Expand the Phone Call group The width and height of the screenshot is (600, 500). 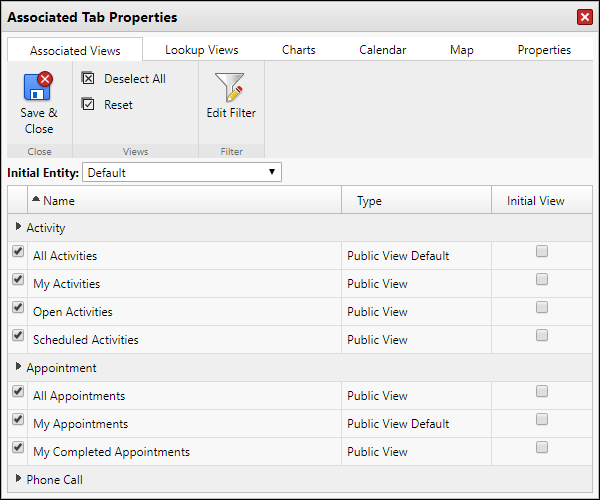pyautogui.click(x=19, y=480)
